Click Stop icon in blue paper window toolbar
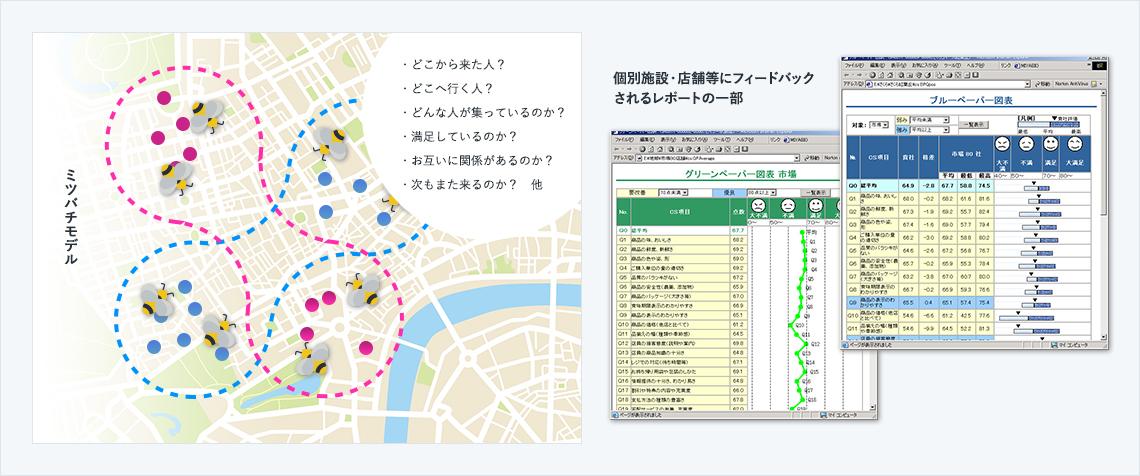1140x476 pixels. pyautogui.click(x=872, y=75)
